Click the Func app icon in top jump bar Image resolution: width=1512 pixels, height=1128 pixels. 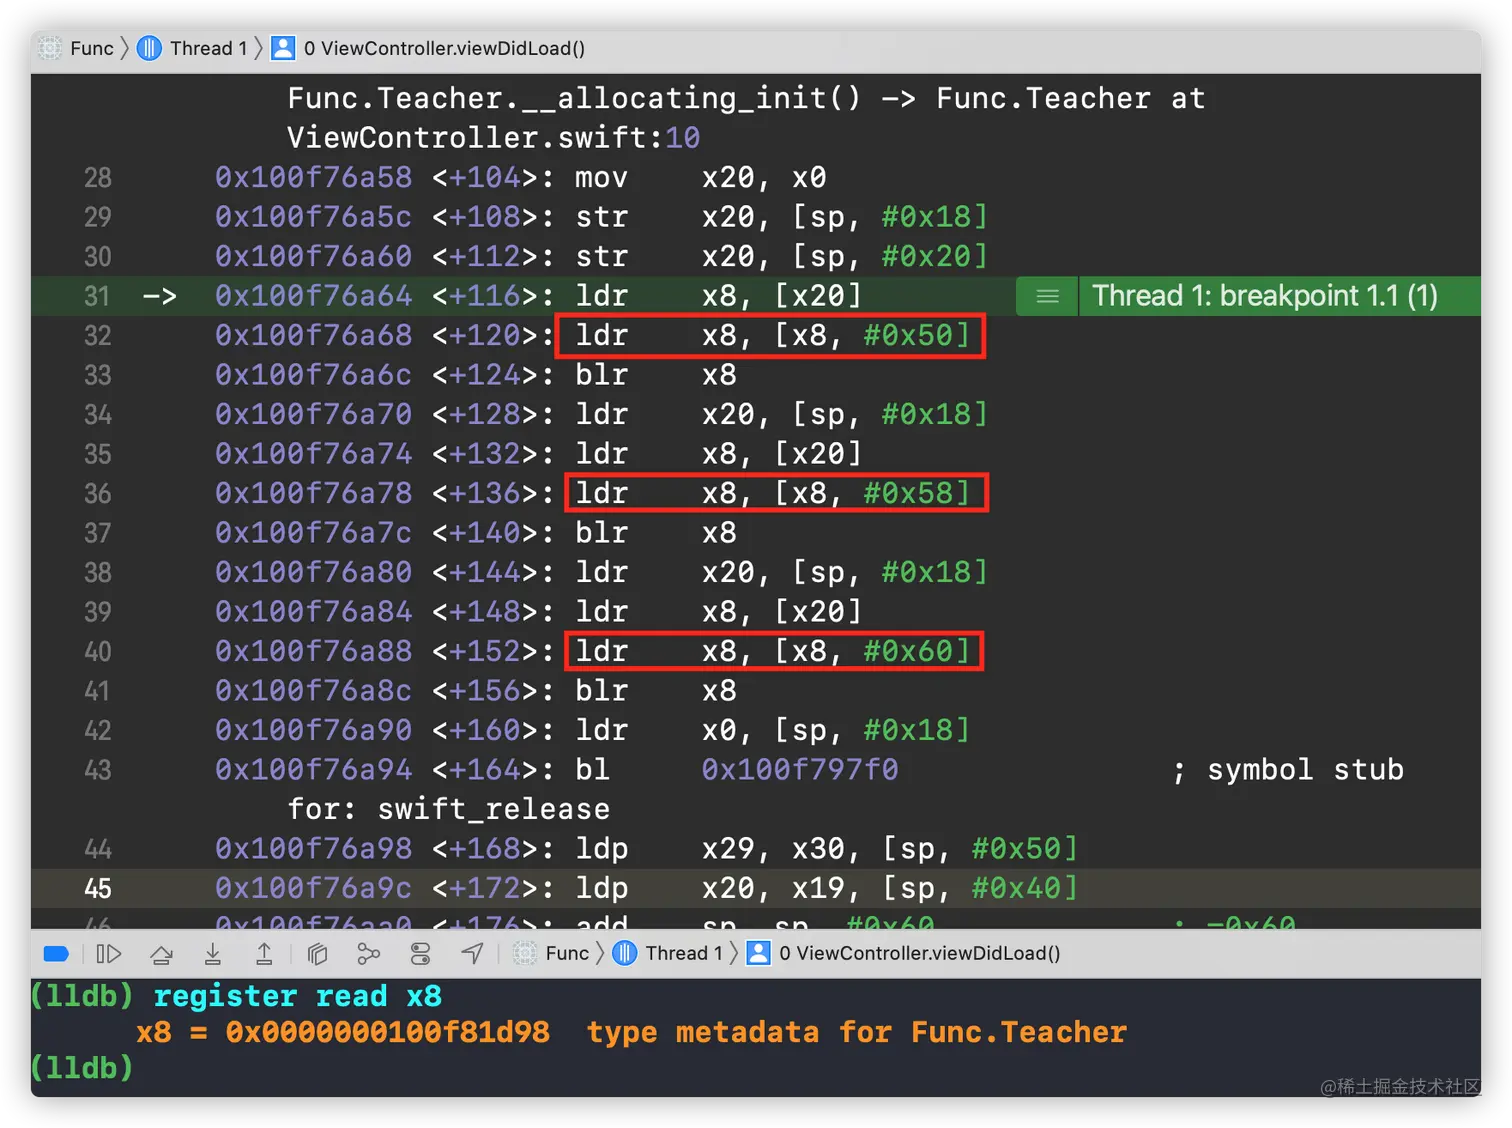tap(50, 48)
